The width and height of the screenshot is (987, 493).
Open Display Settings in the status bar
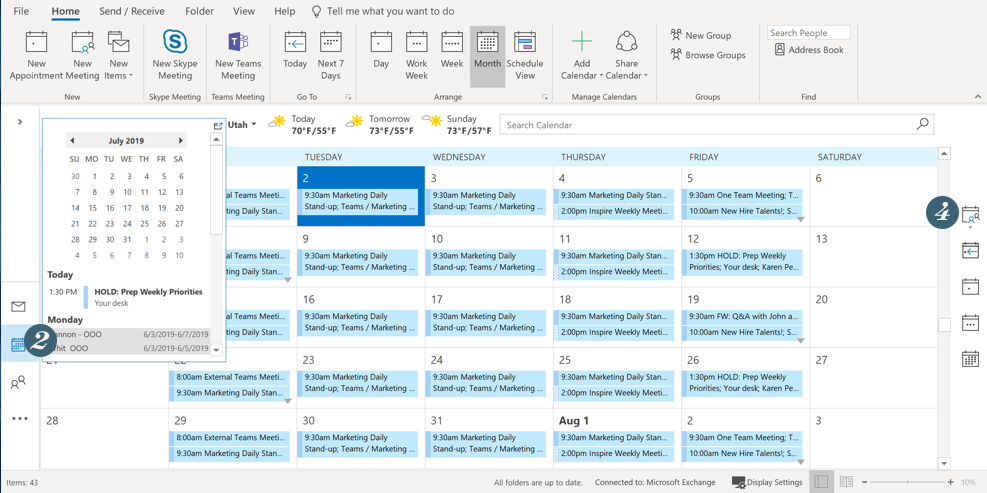click(767, 482)
